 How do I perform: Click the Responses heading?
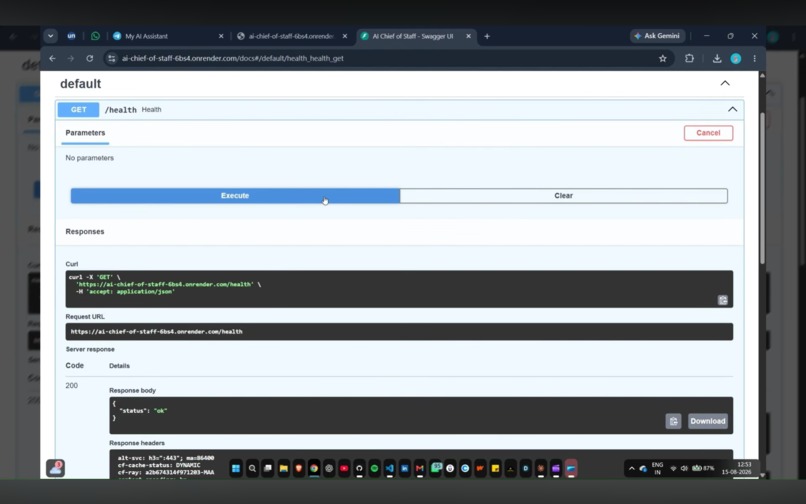coord(85,231)
